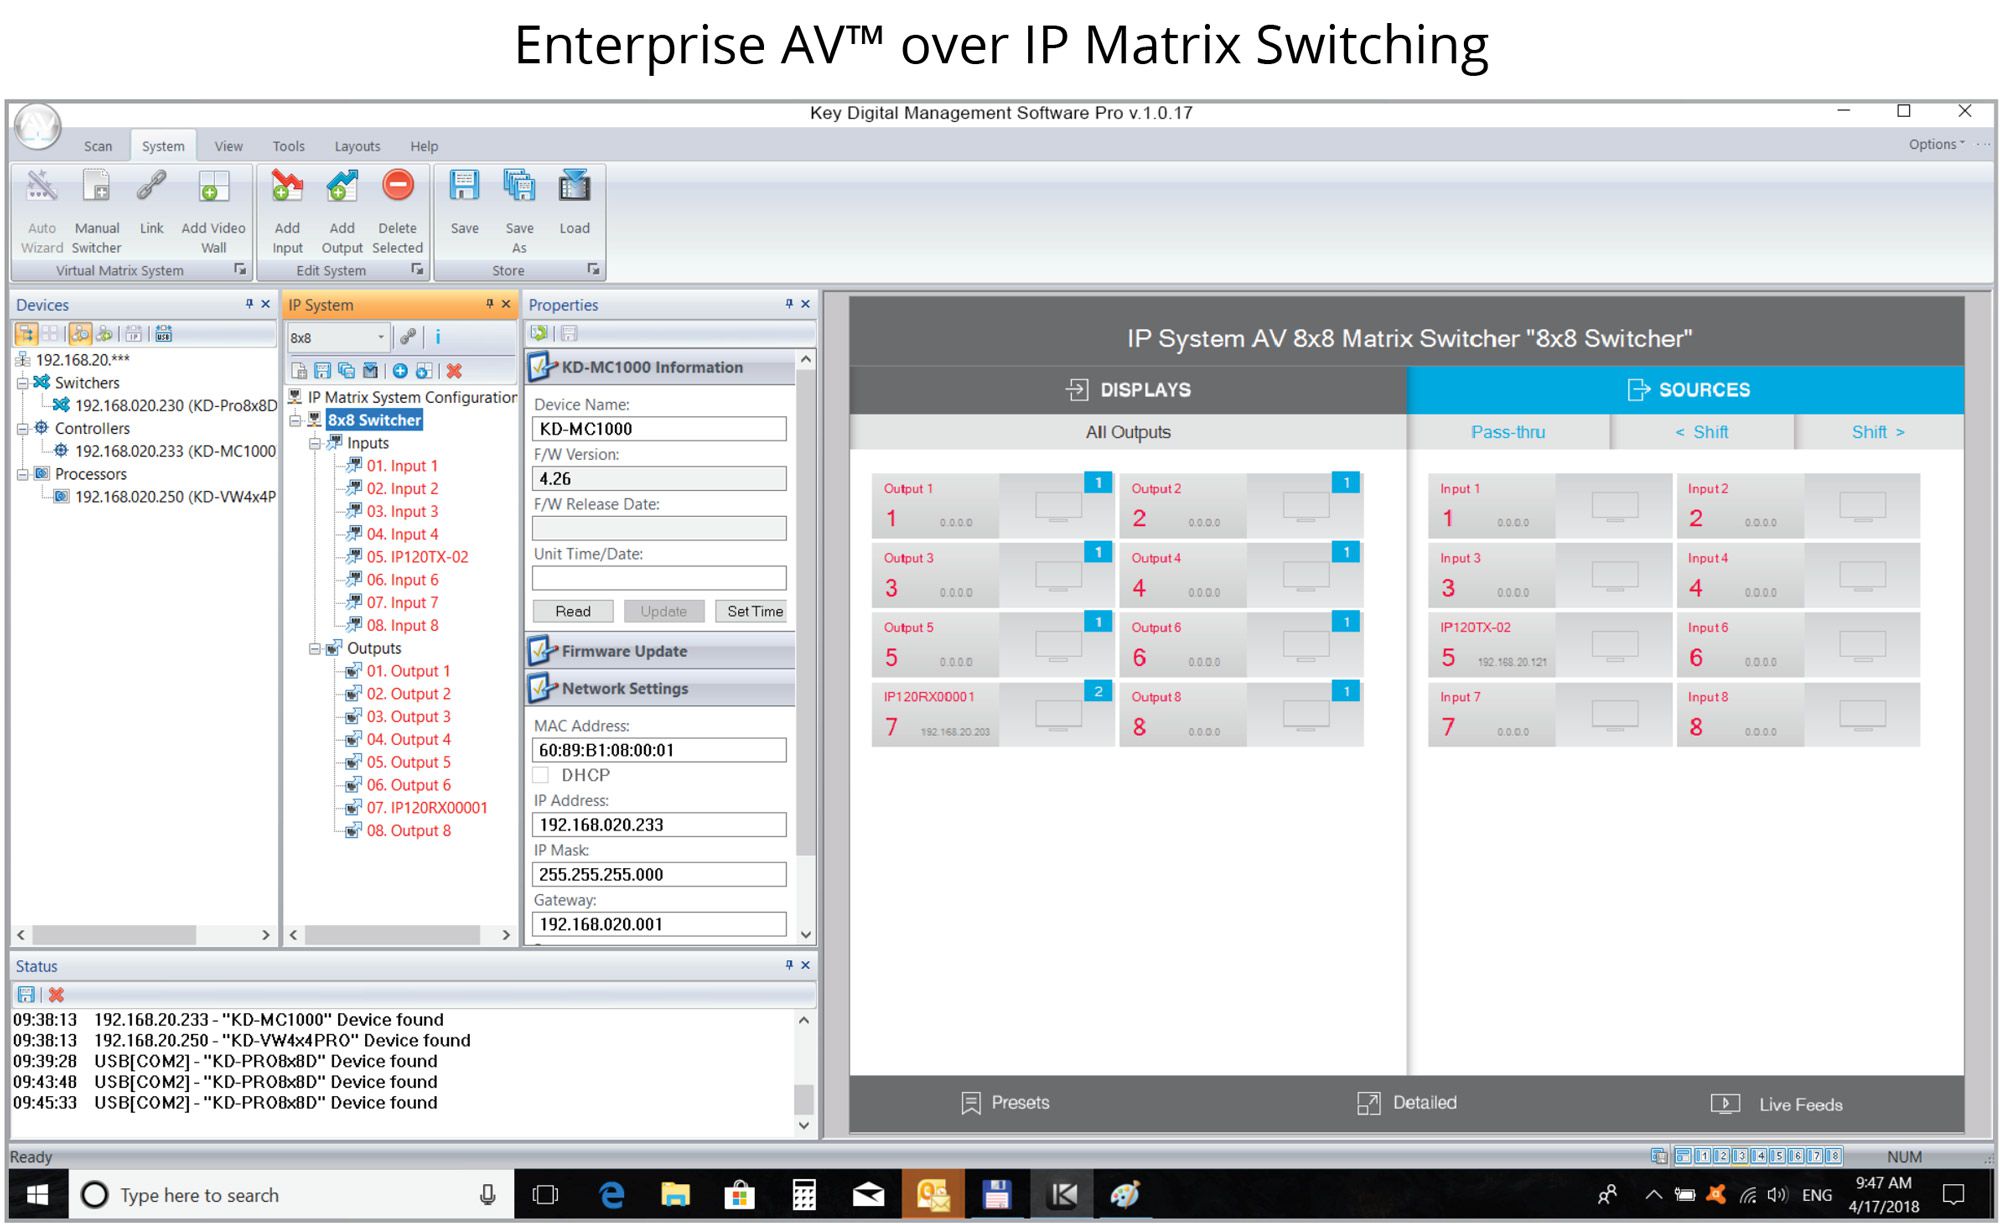2000x1224 pixels.
Task: Click the Pass-thru button
Action: 1507,432
